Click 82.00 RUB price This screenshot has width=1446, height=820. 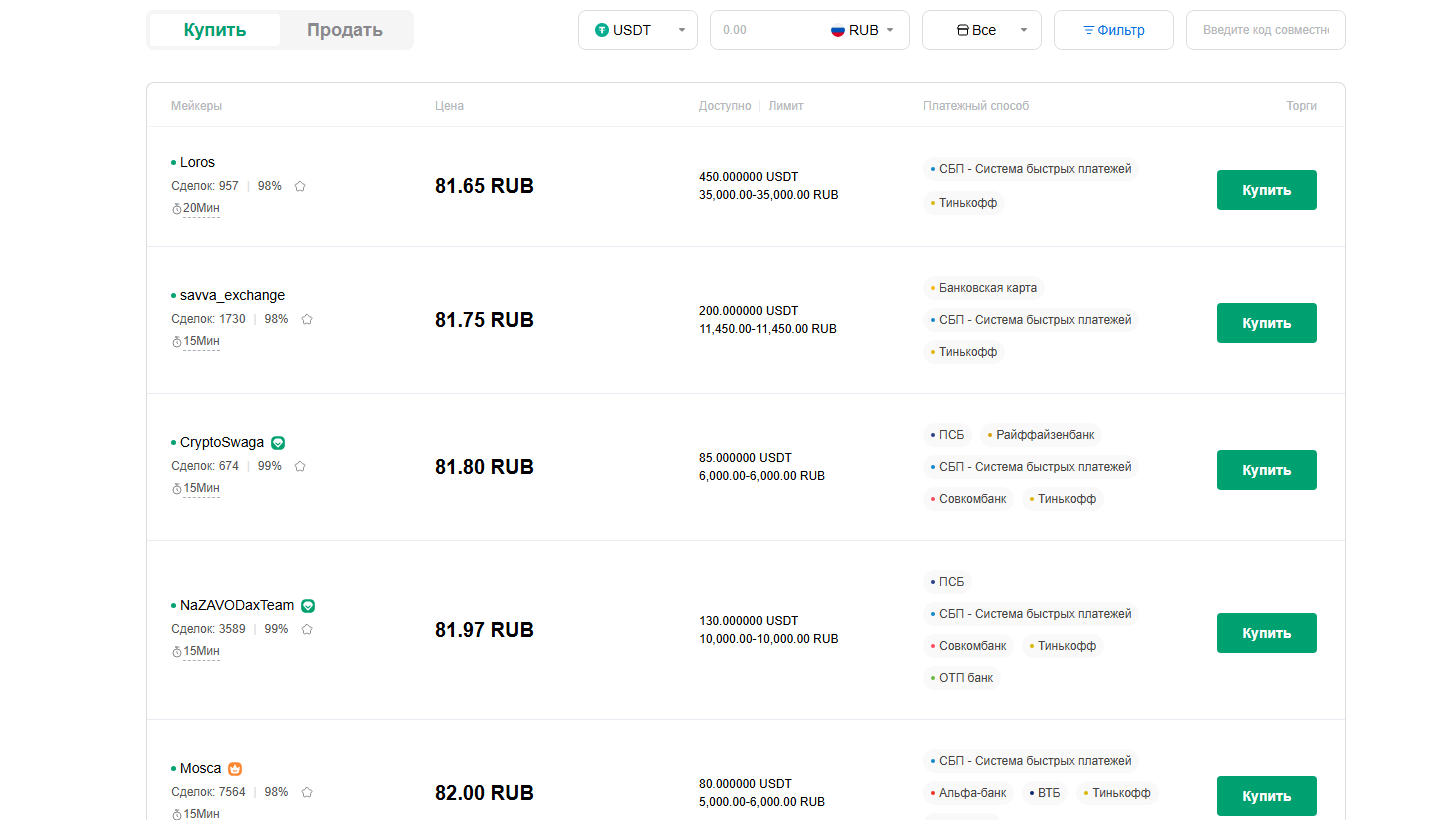click(x=484, y=793)
